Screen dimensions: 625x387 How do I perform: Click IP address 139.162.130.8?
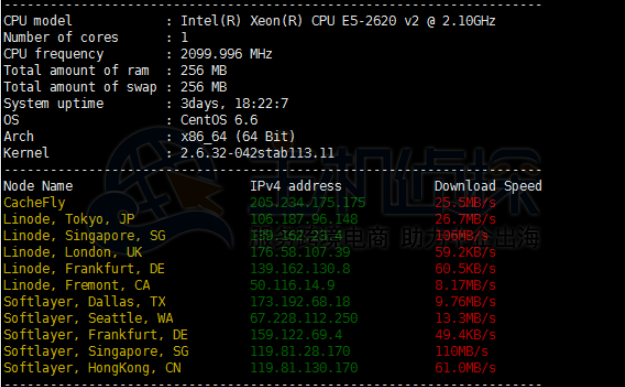click(x=300, y=269)
